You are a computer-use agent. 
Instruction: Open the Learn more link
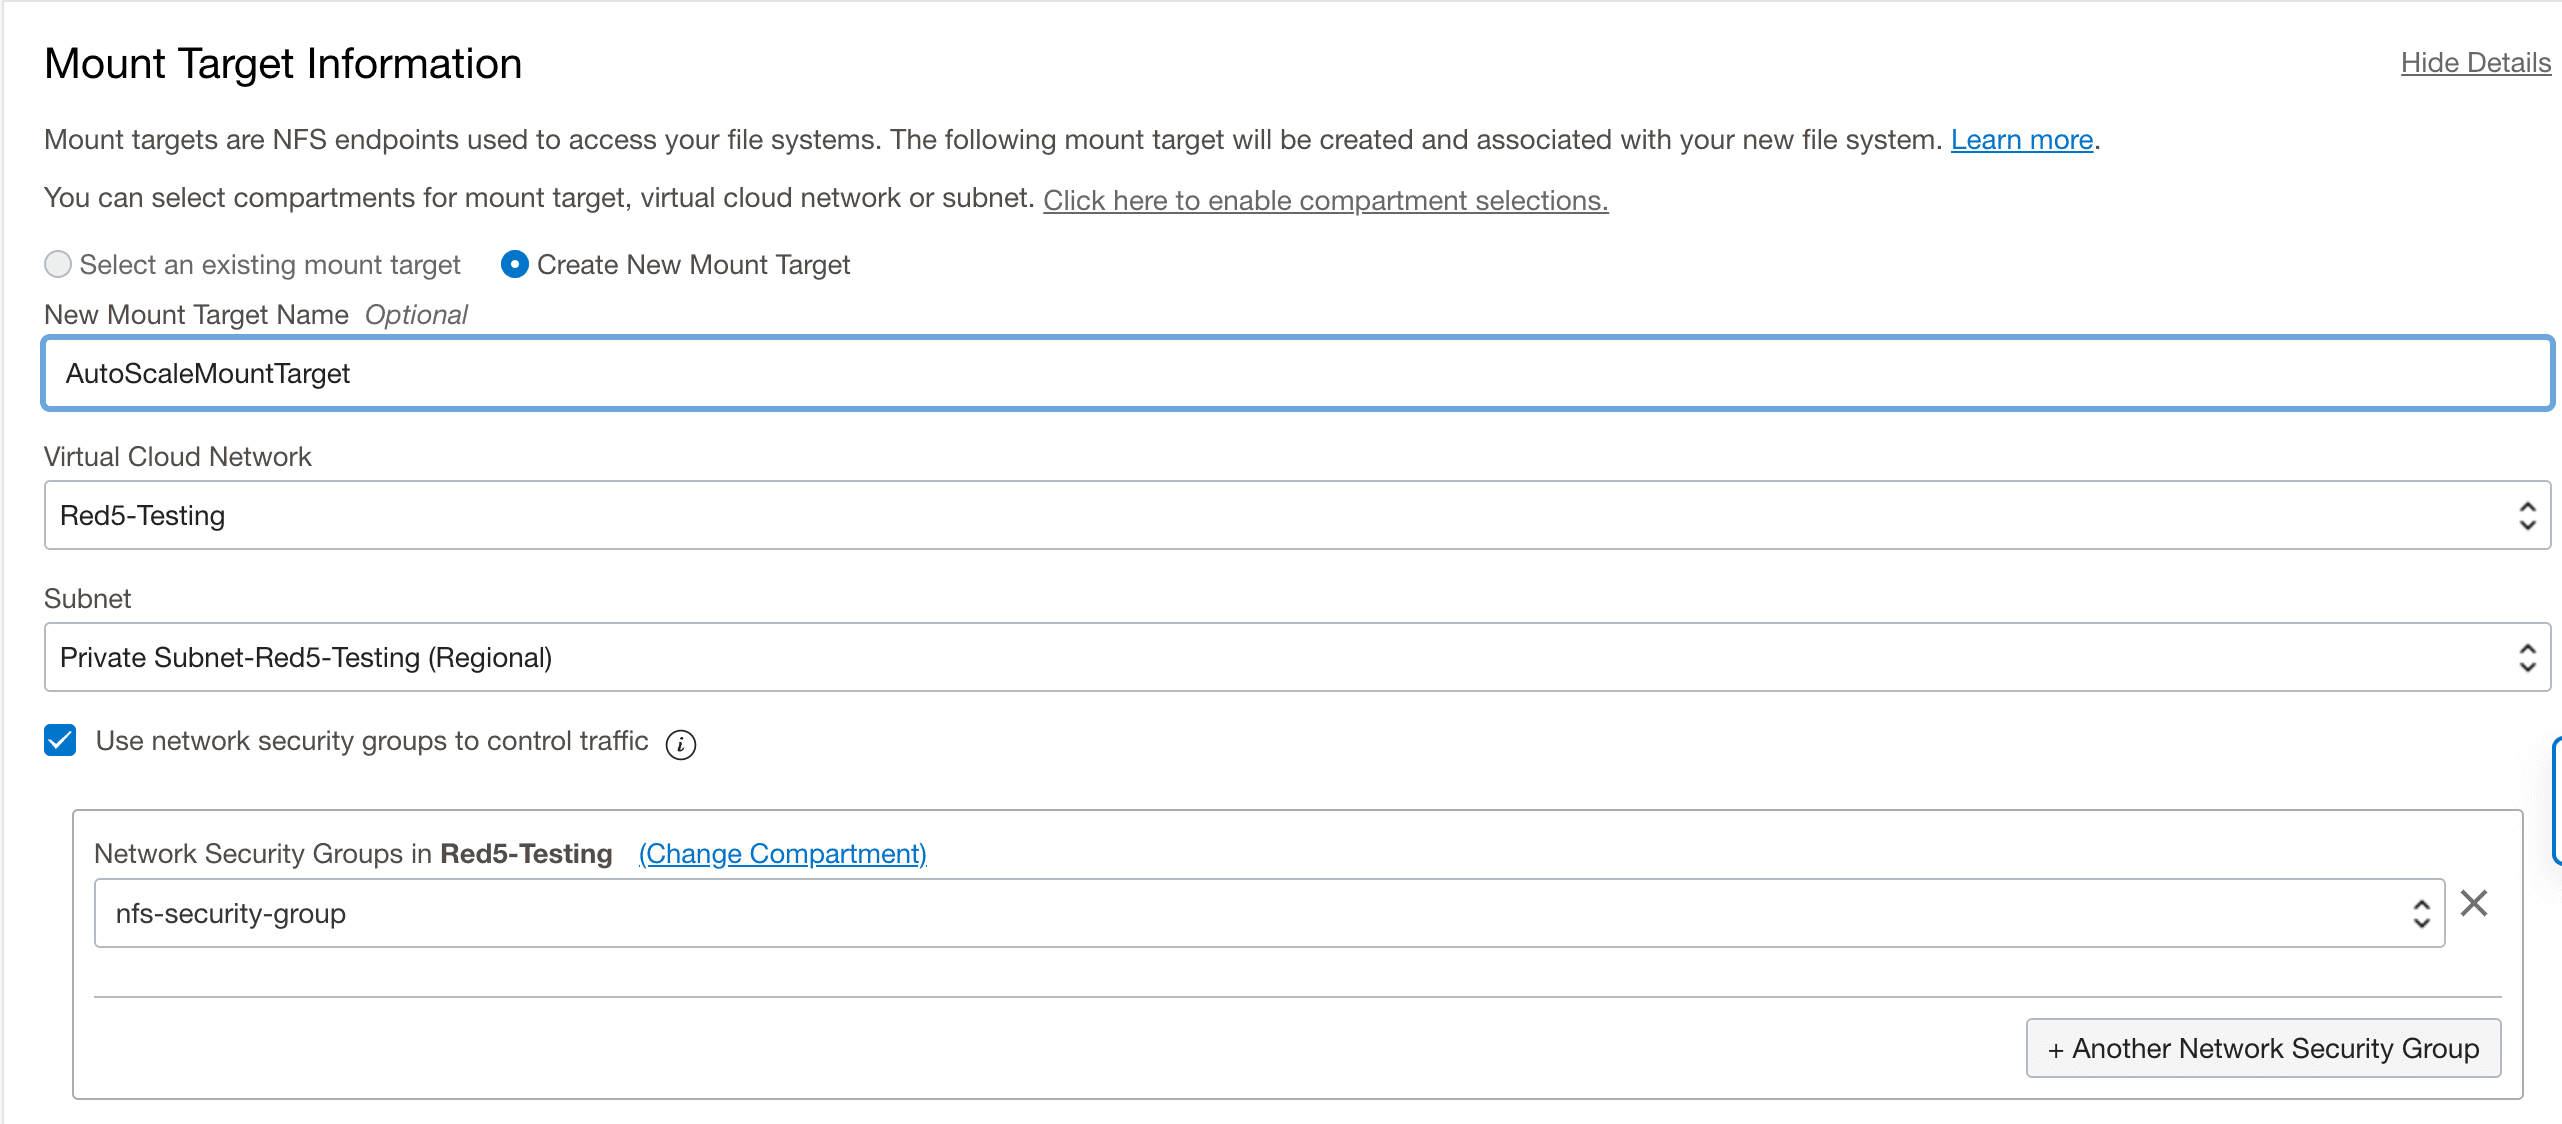pos(2021,140)
